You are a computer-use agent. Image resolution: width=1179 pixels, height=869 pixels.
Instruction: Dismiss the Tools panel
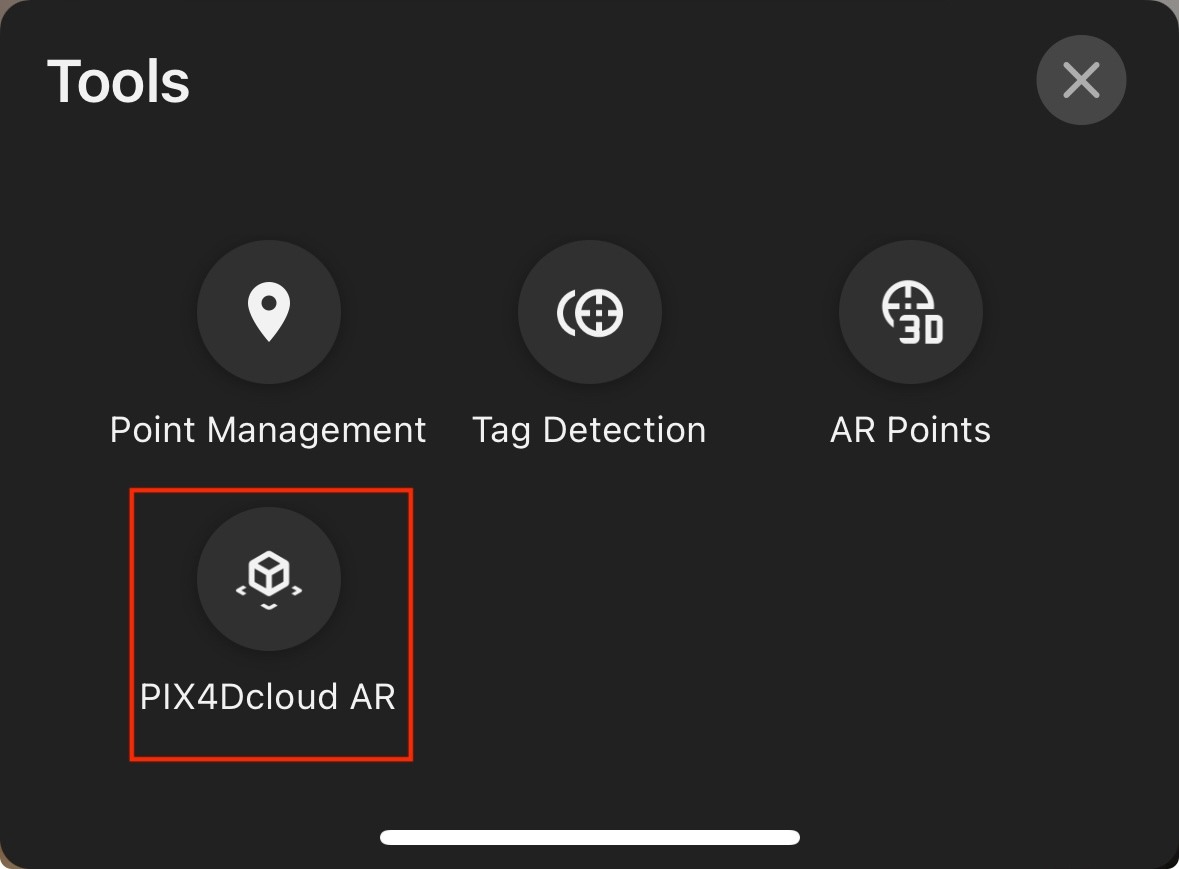click(1081, 80)
